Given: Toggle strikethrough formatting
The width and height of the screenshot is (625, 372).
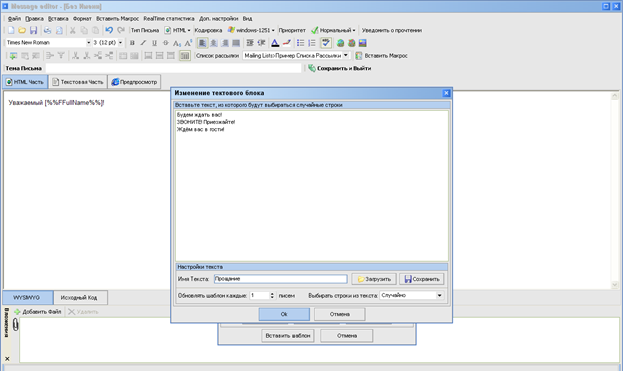Looking at the screenshot, I should pyautogui.click(x=166, y=43).
